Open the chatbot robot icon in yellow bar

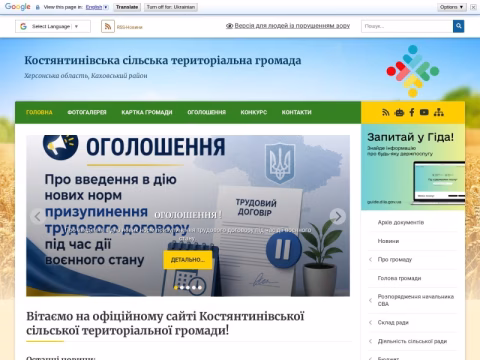[x=399, y=112]
